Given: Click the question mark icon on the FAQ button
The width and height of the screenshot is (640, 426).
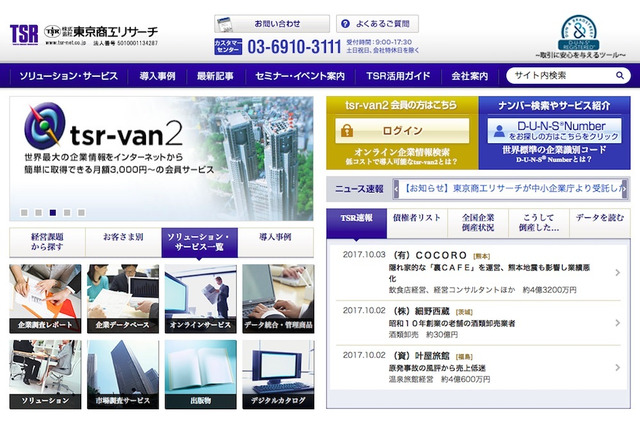Looking at the screenshot, I should point(345,24).
